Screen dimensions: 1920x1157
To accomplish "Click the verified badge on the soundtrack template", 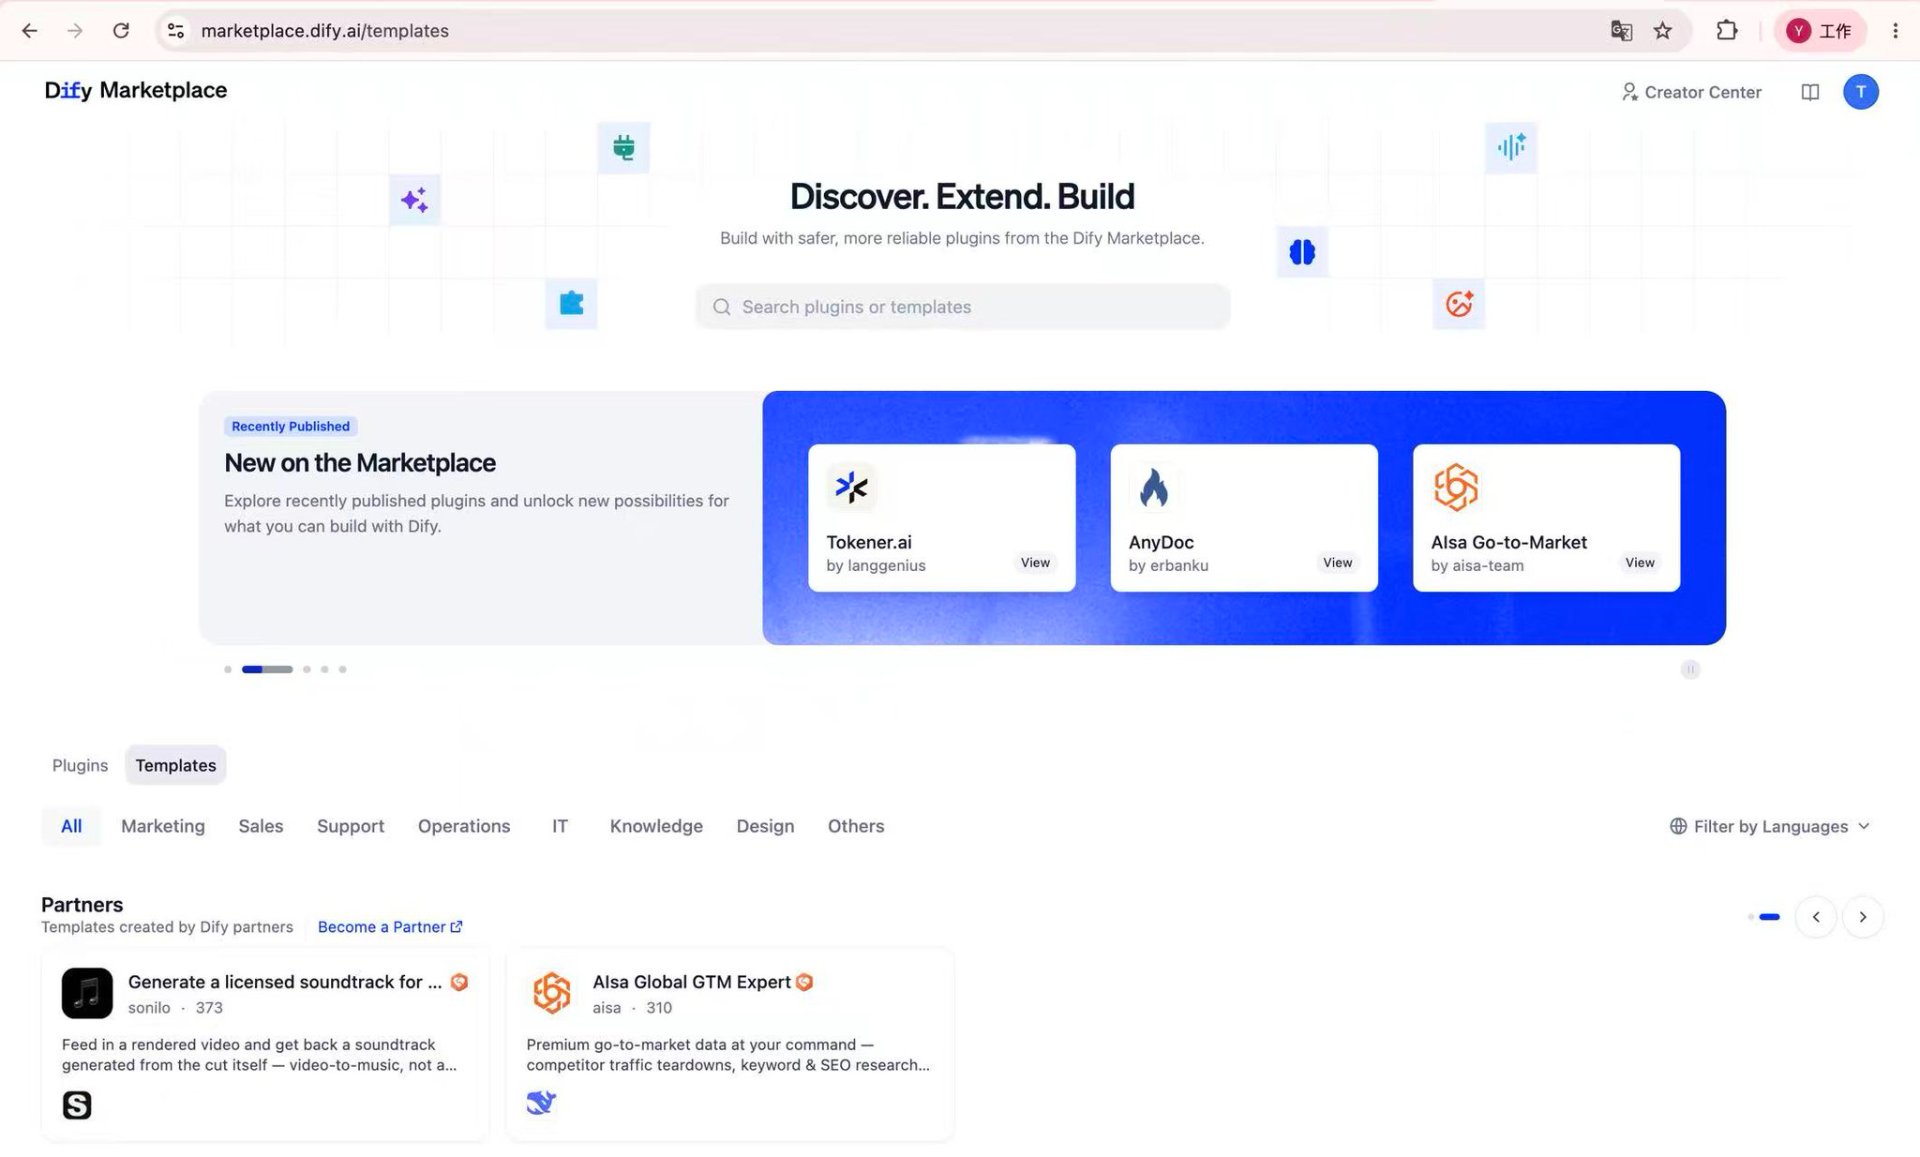I will click(459, 982).
